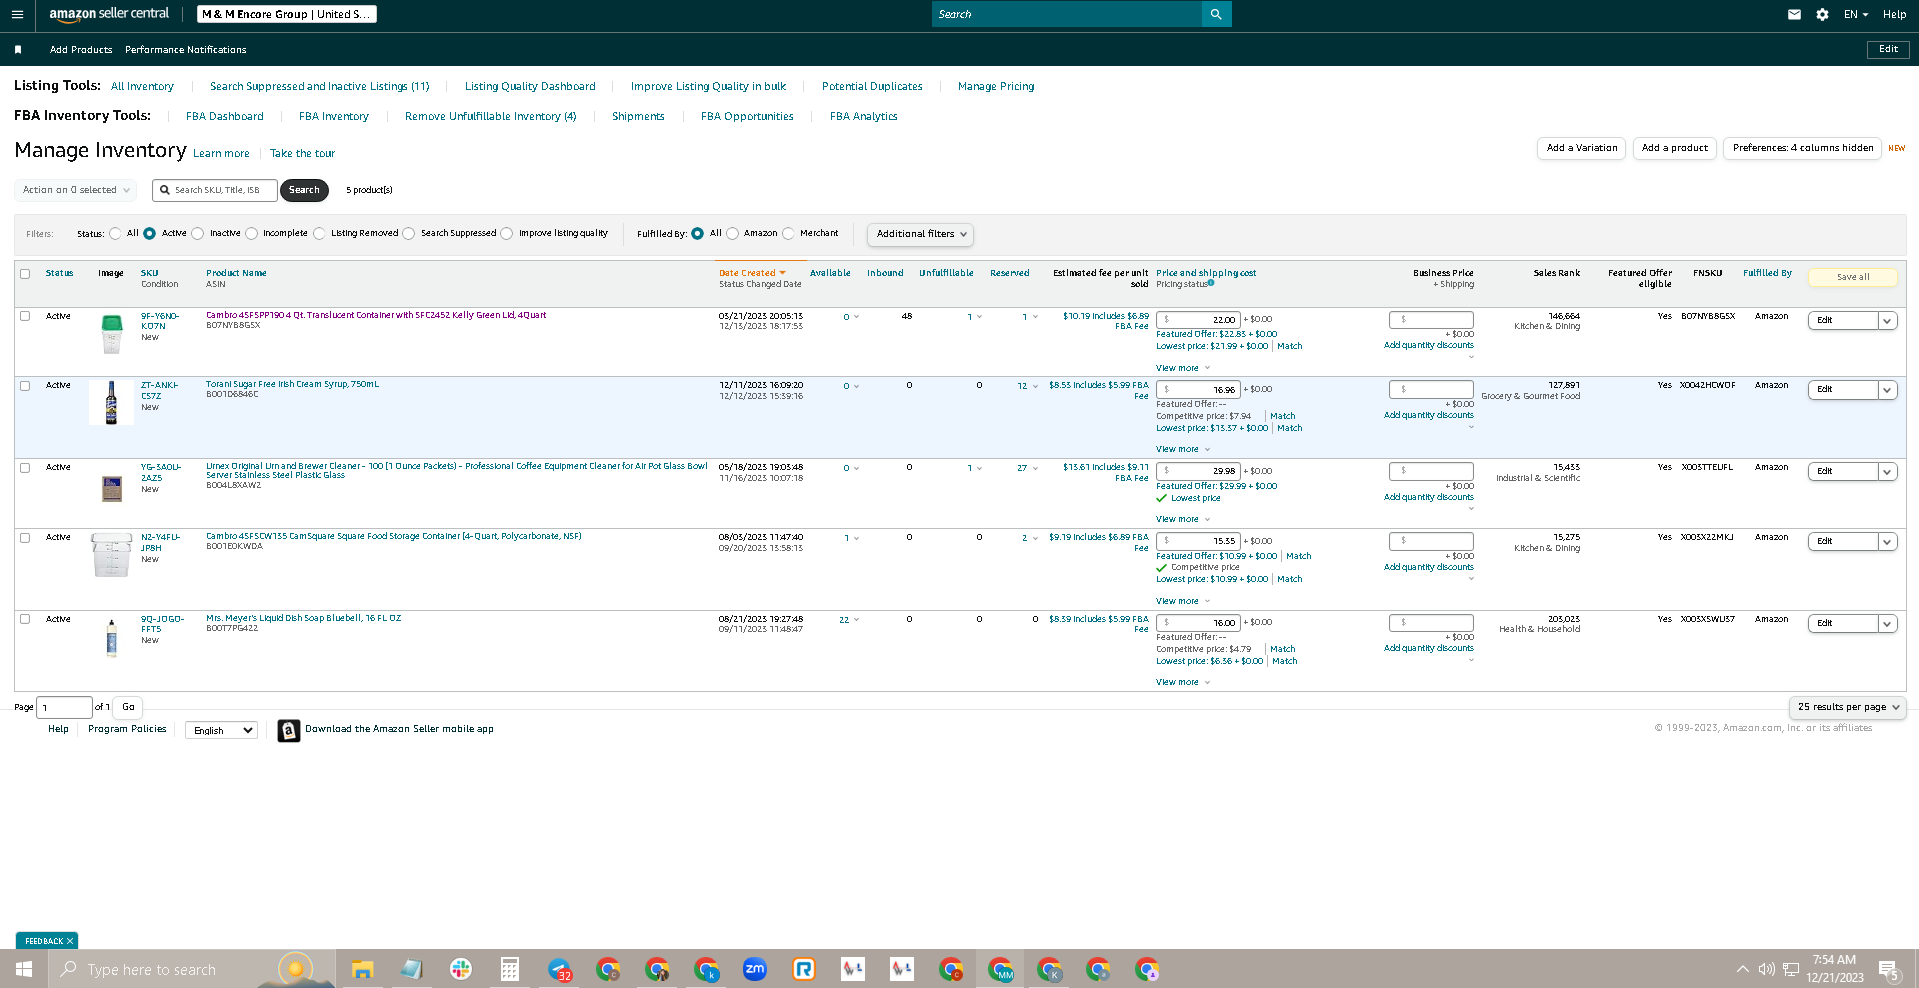Open FBA Dashboard
1919x988 pixels.
[x=225, y=116]
